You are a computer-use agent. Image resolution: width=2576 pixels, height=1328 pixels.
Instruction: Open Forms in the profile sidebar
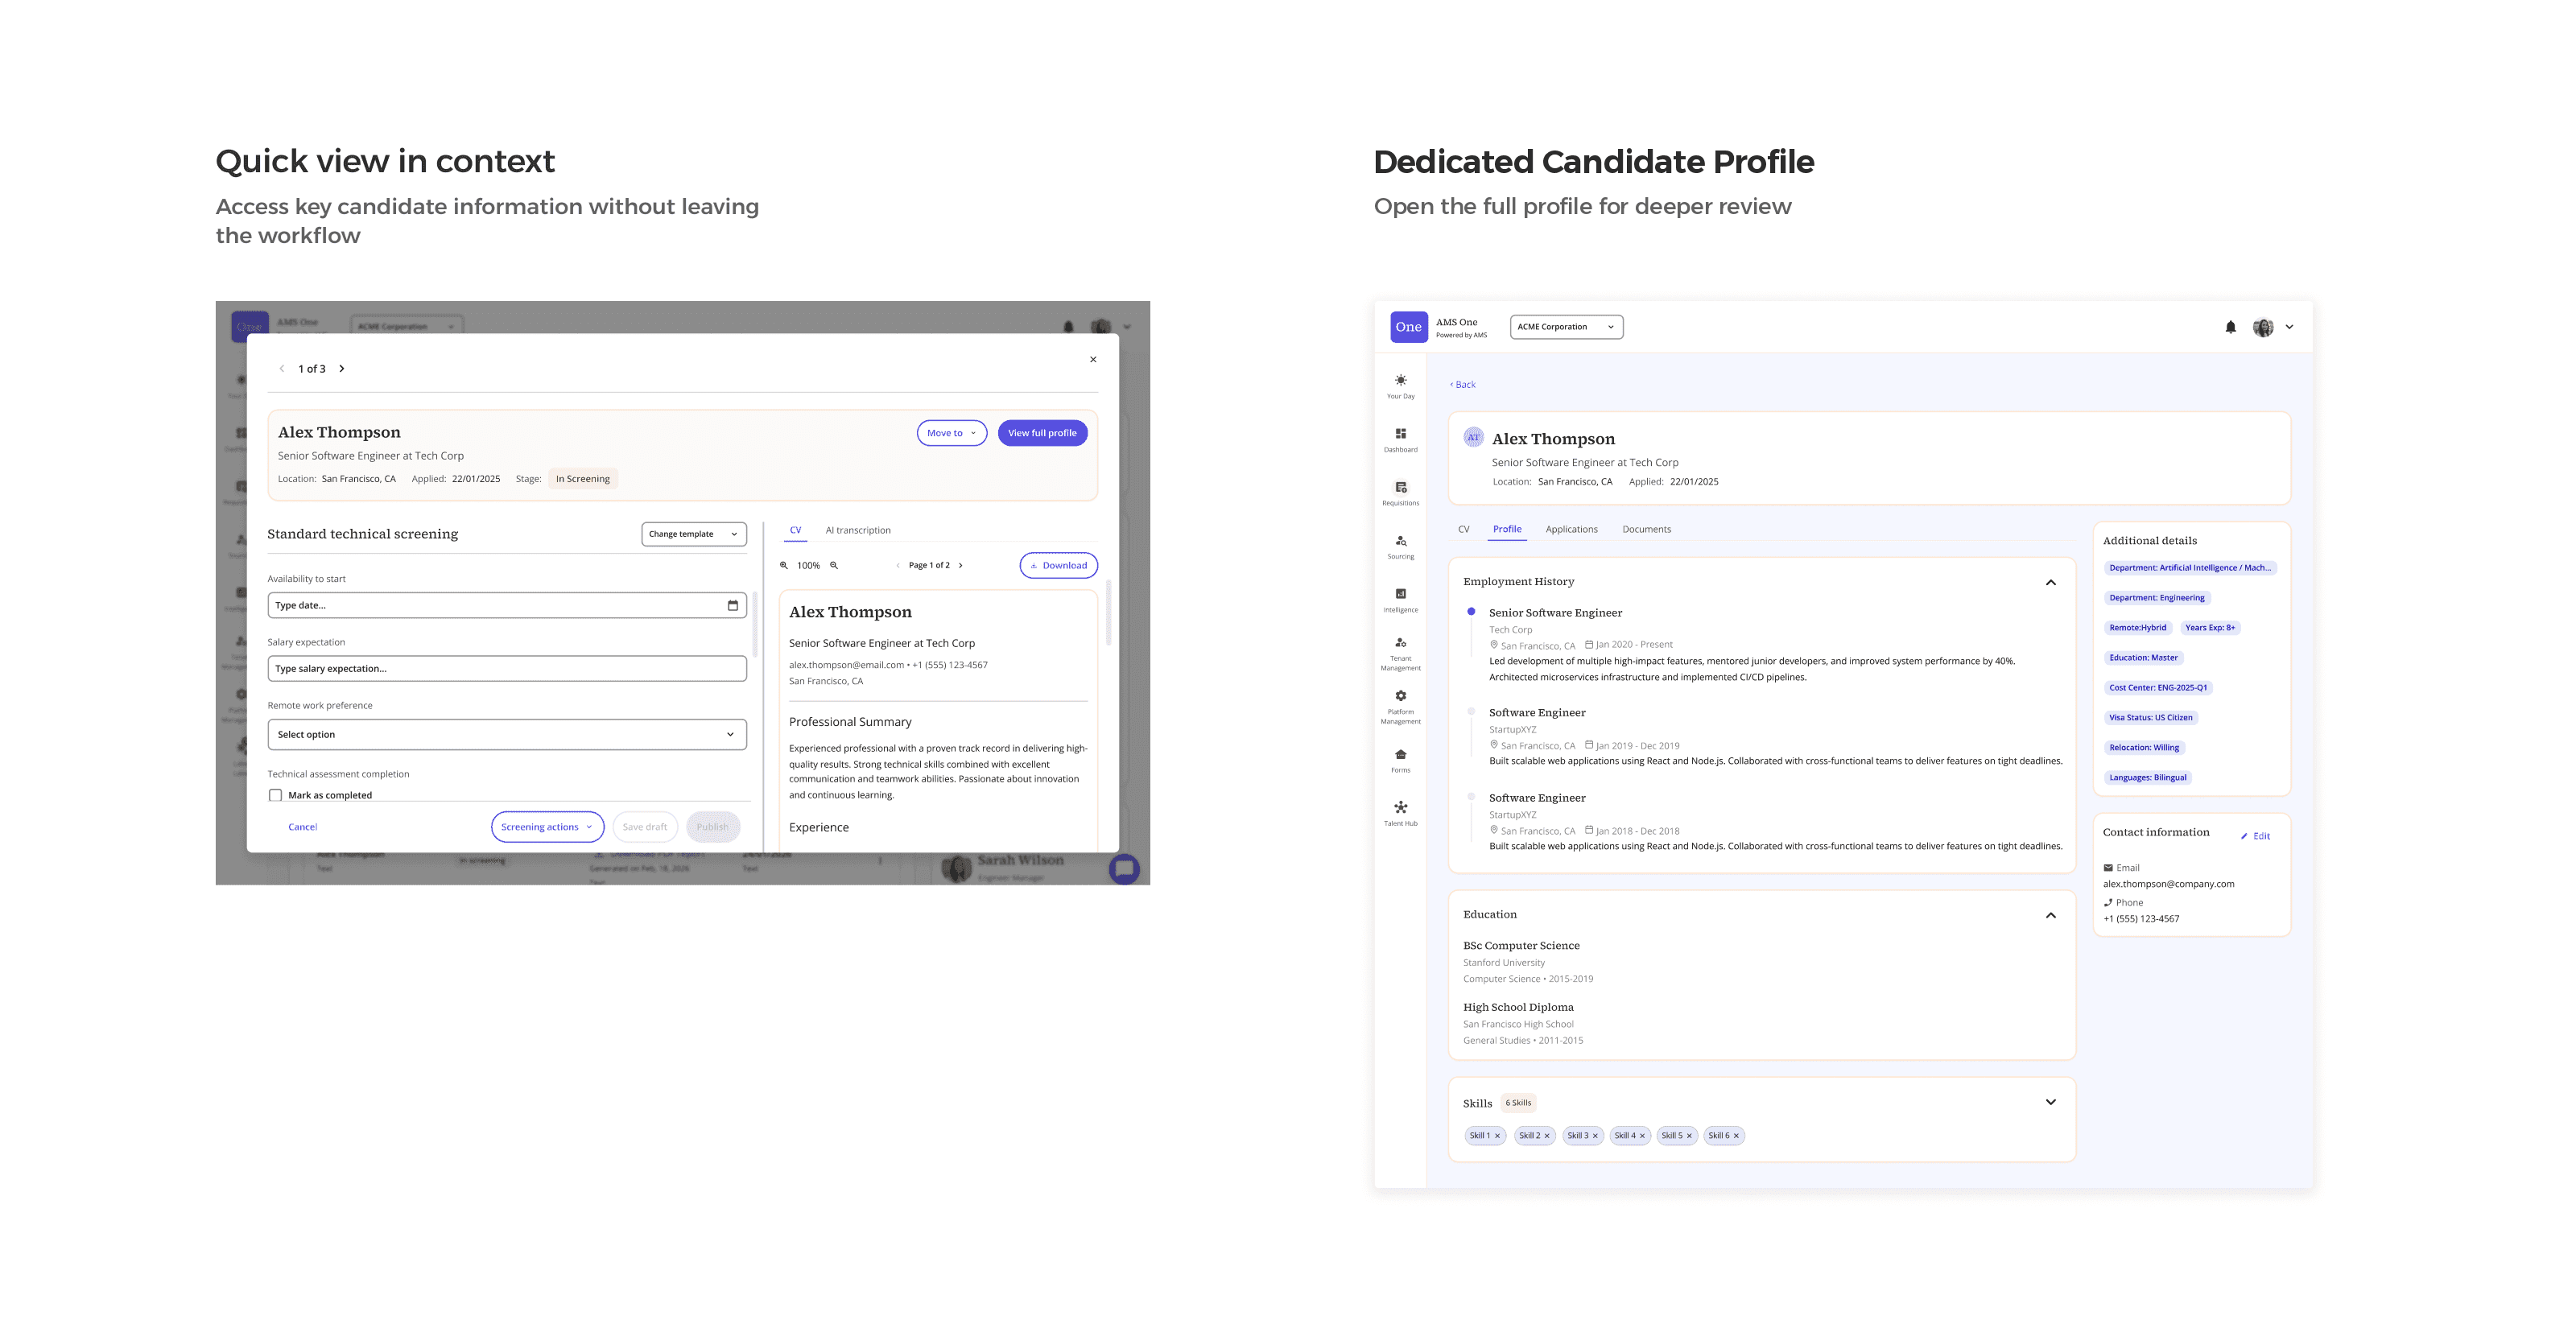pos(1400,761)
